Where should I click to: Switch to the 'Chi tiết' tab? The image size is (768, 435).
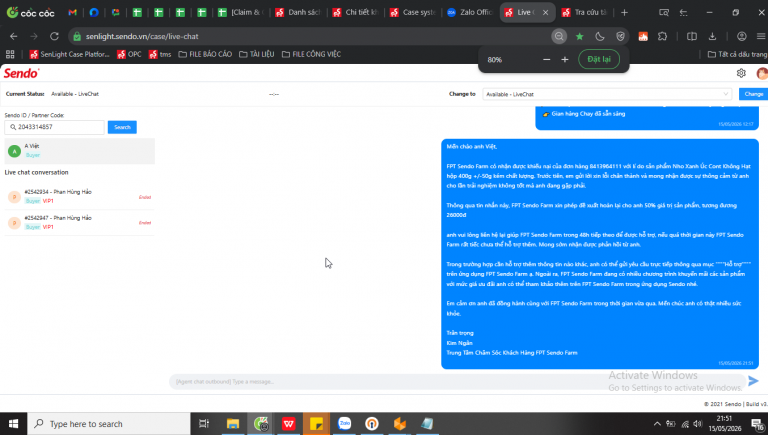point(355,12)
